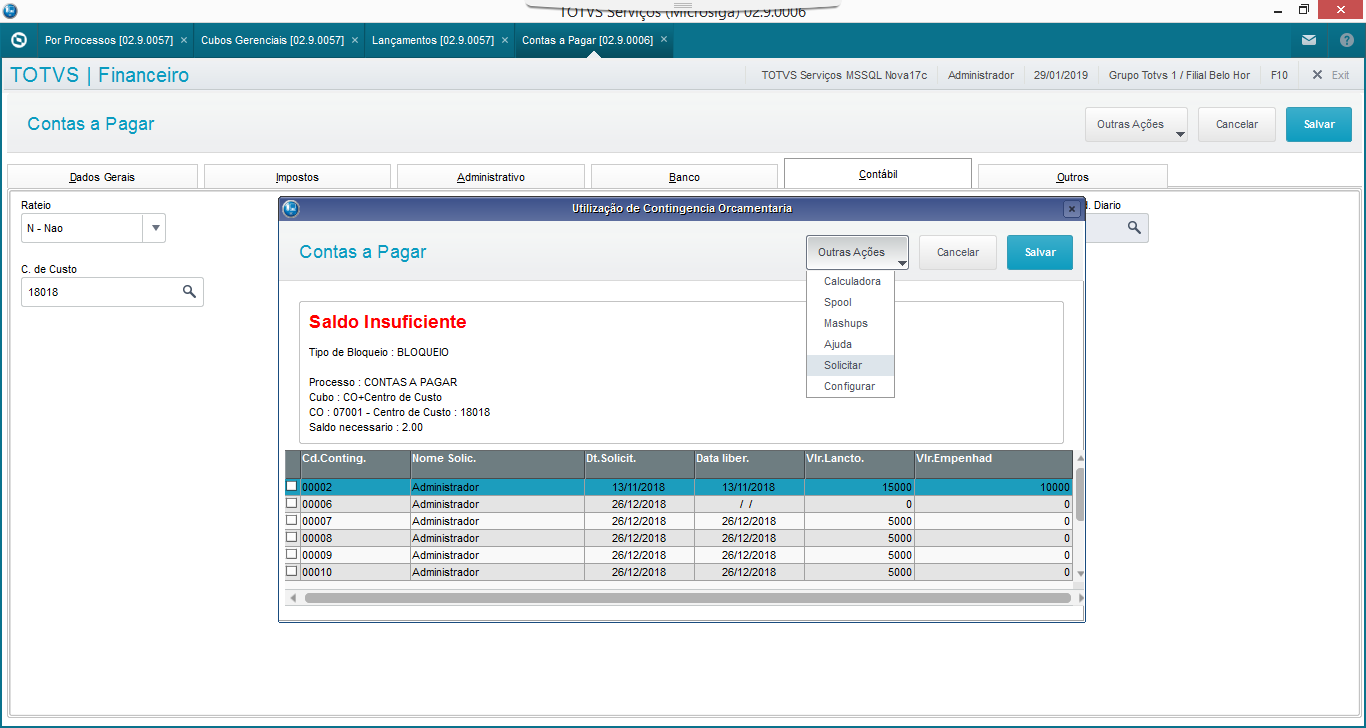Screen dimensions: 1366x728
Task: Close the Cubos Gerenciais tab
Action: (x=355, y=40)
